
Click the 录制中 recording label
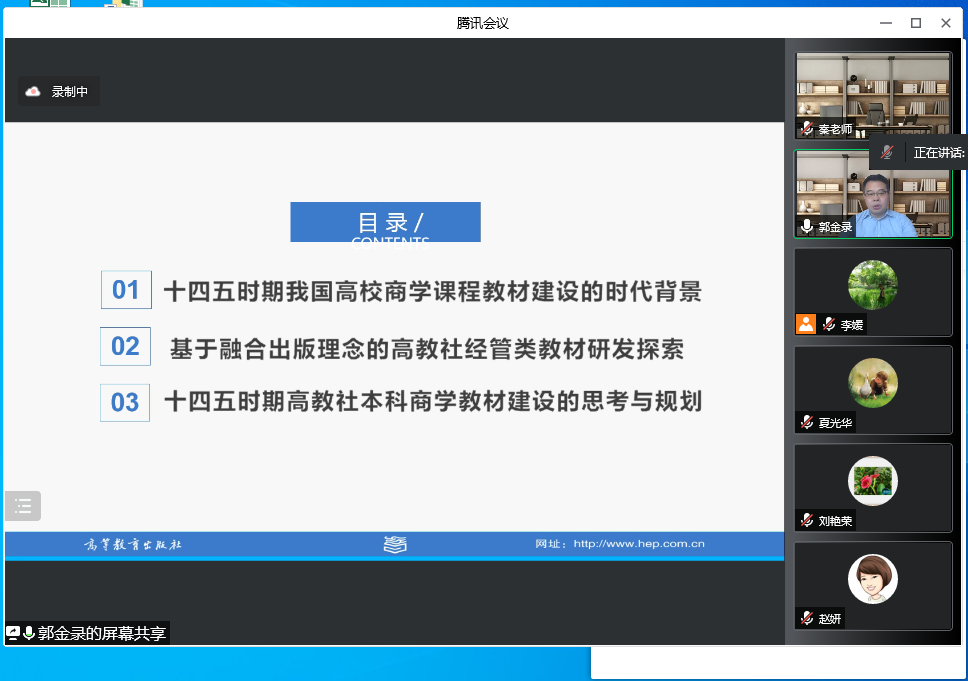70,92
